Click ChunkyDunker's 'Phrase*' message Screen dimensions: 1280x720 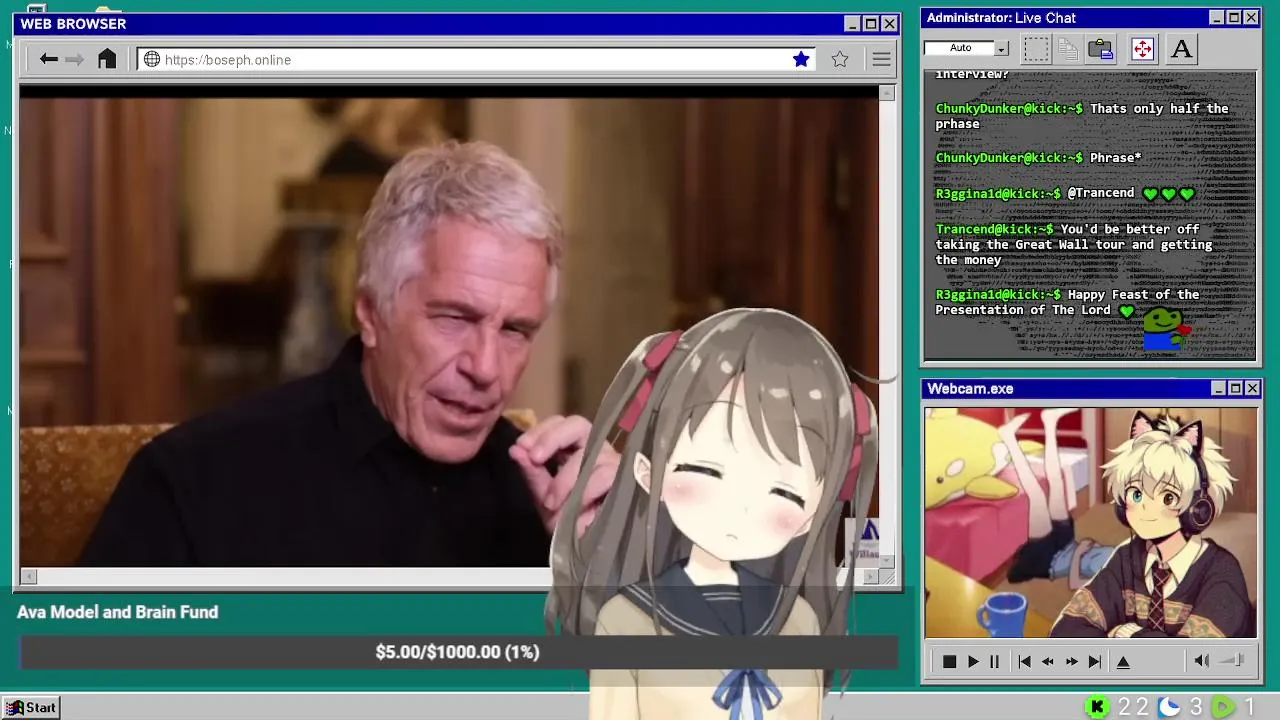pyautogui.click(x=1115, y=158)
